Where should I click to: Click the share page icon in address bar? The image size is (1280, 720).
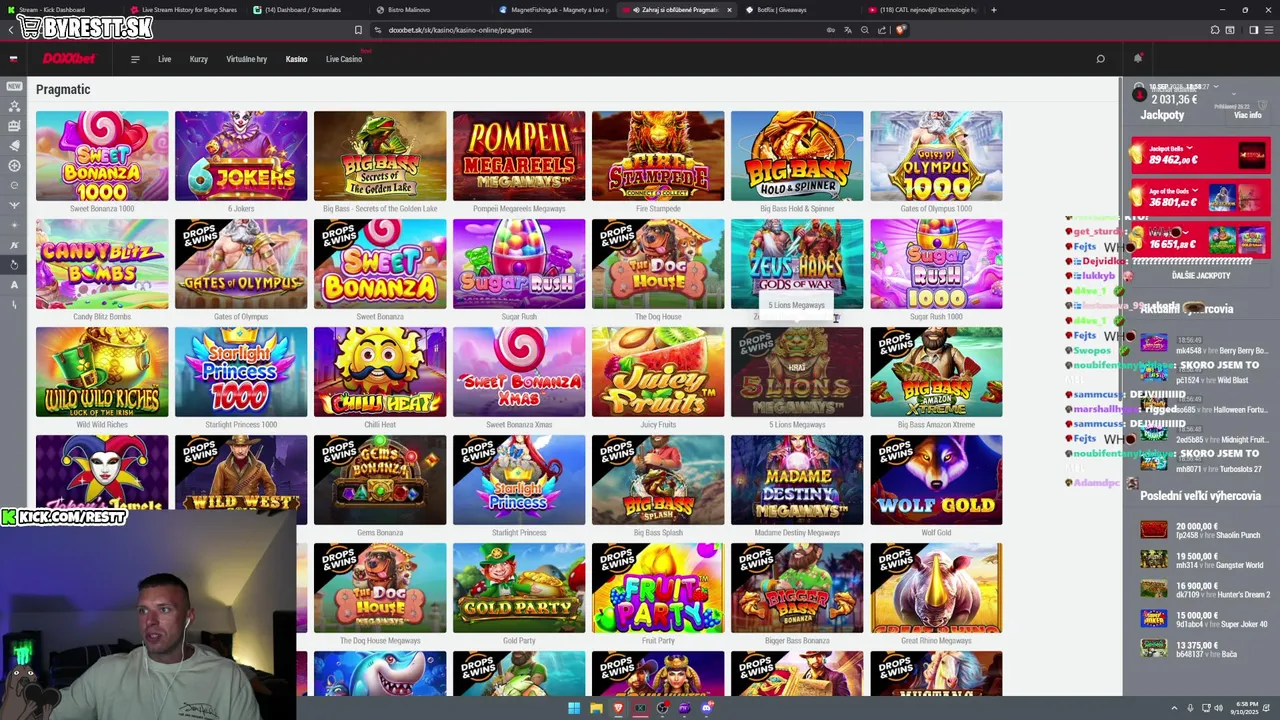click(881, 30)
